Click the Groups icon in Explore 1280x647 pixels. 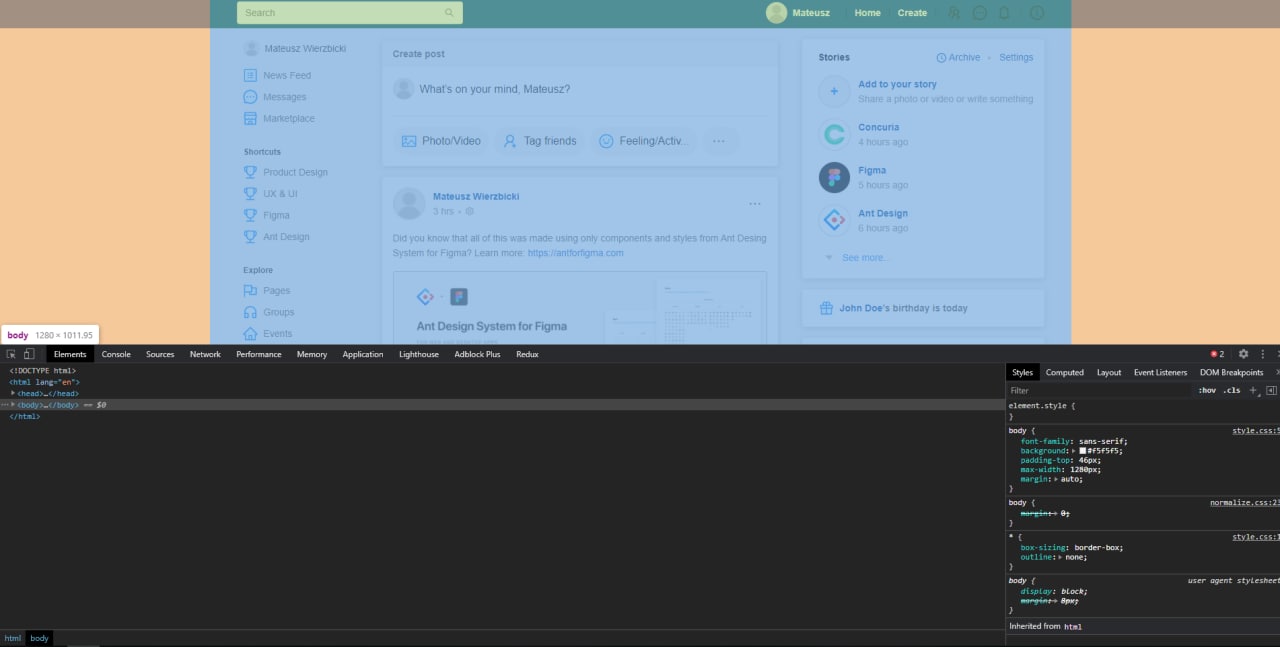250,312
